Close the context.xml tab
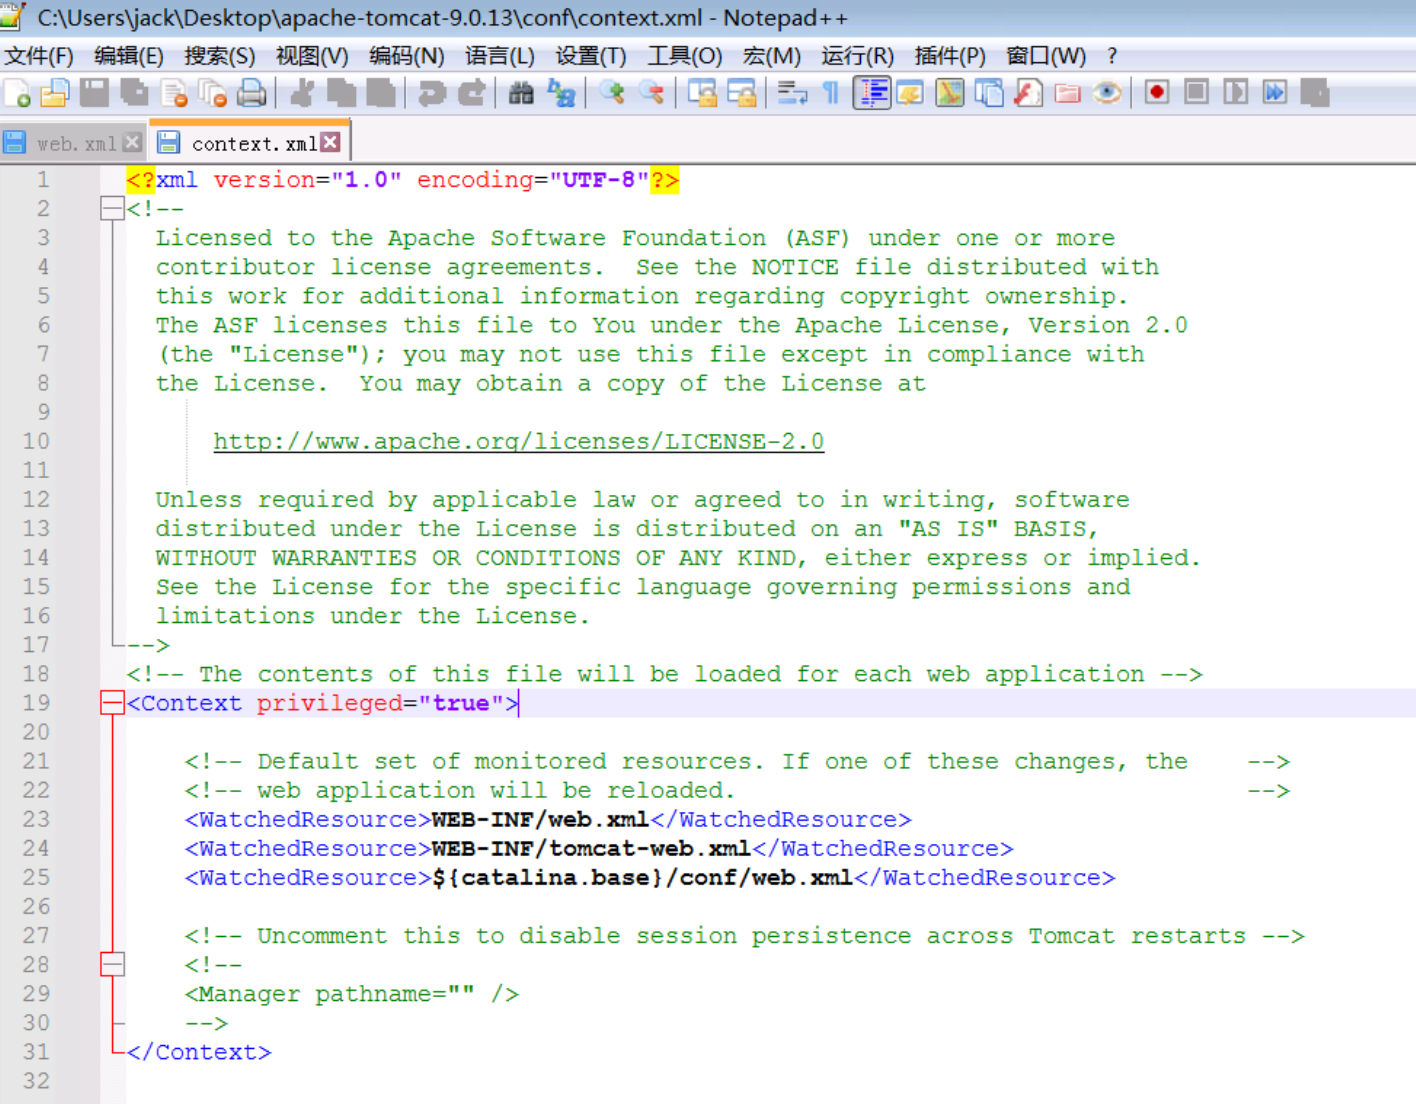The width and height of the screenshot is (1416, 1104). pyautogui.click(x=331, y=143)
